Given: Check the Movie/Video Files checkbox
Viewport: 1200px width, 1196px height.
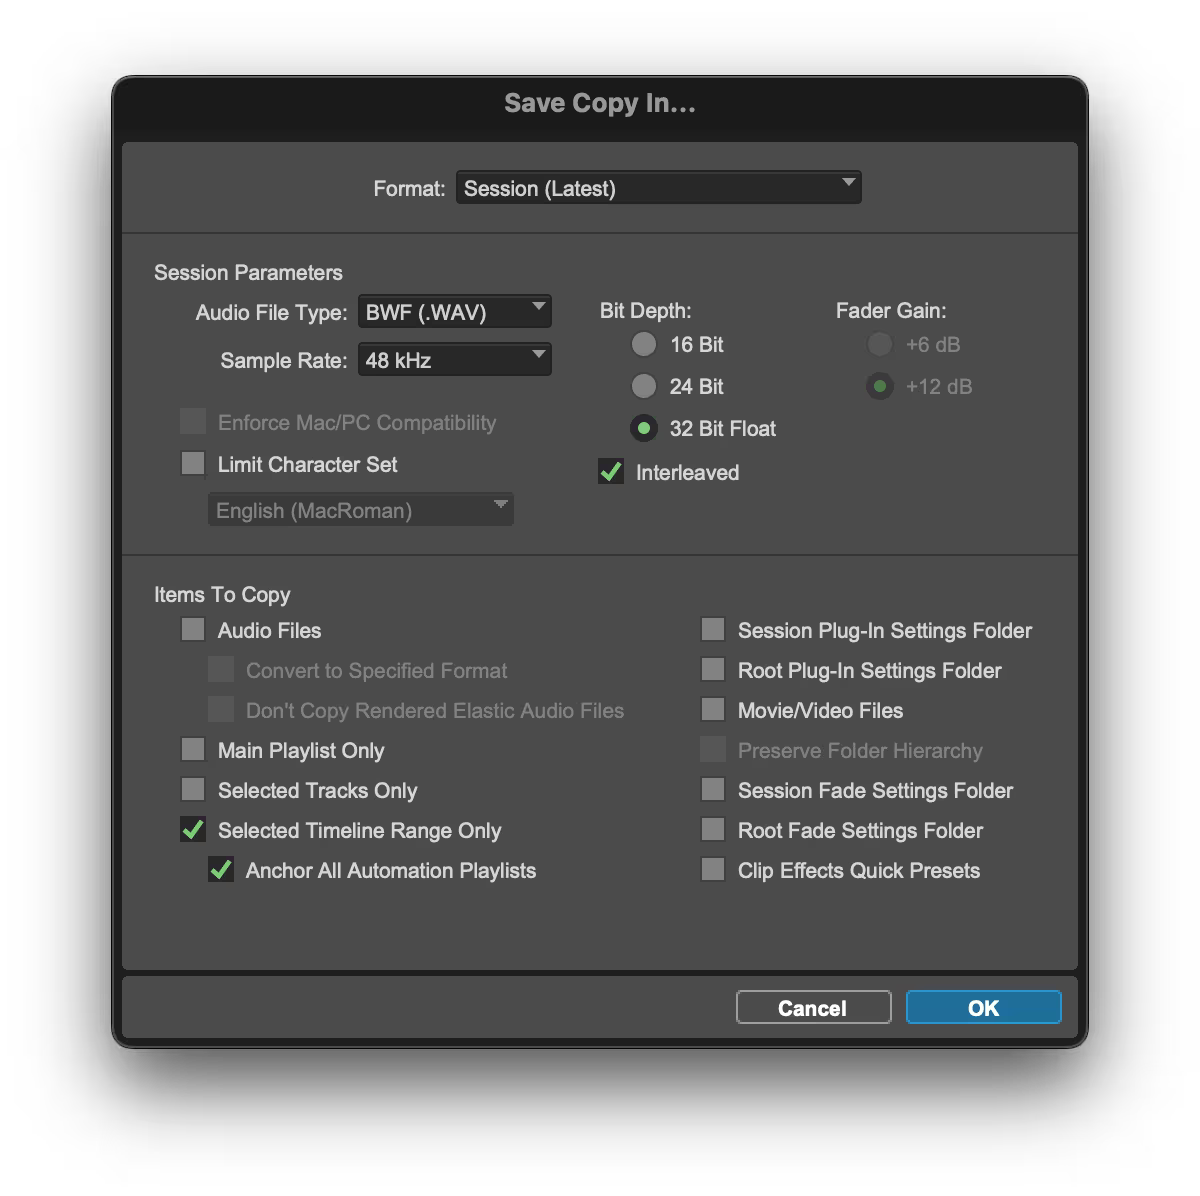Looking at the screenshot, I should pyautogui.click(x=713, y=709).
